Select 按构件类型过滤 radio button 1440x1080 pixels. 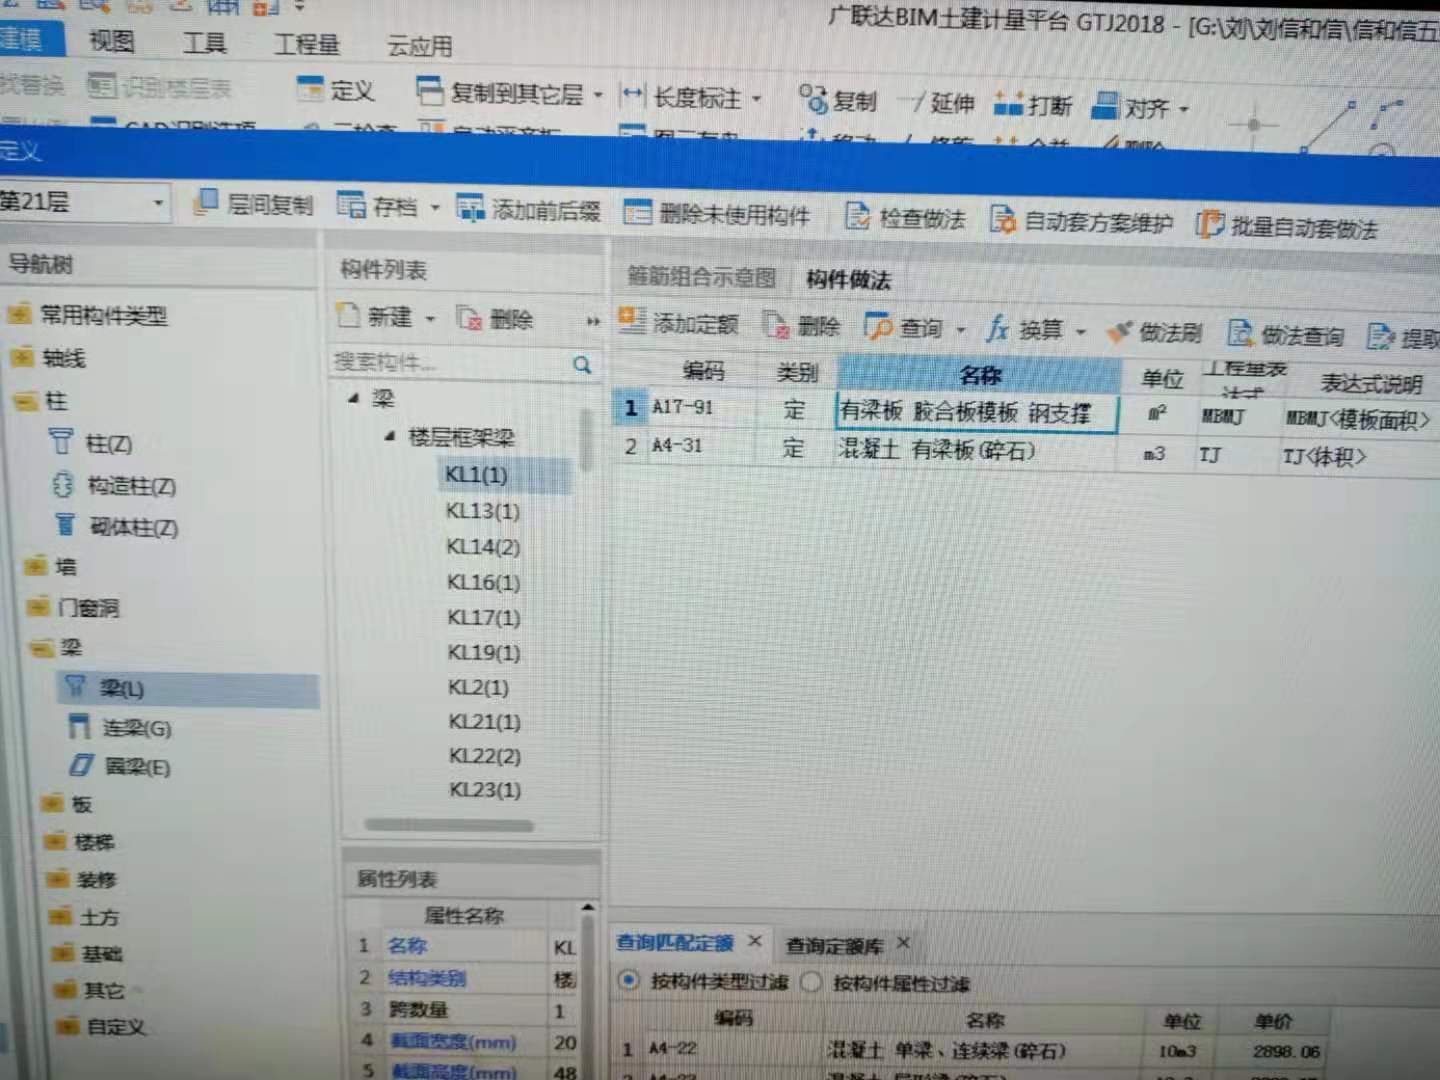(629, 980)
